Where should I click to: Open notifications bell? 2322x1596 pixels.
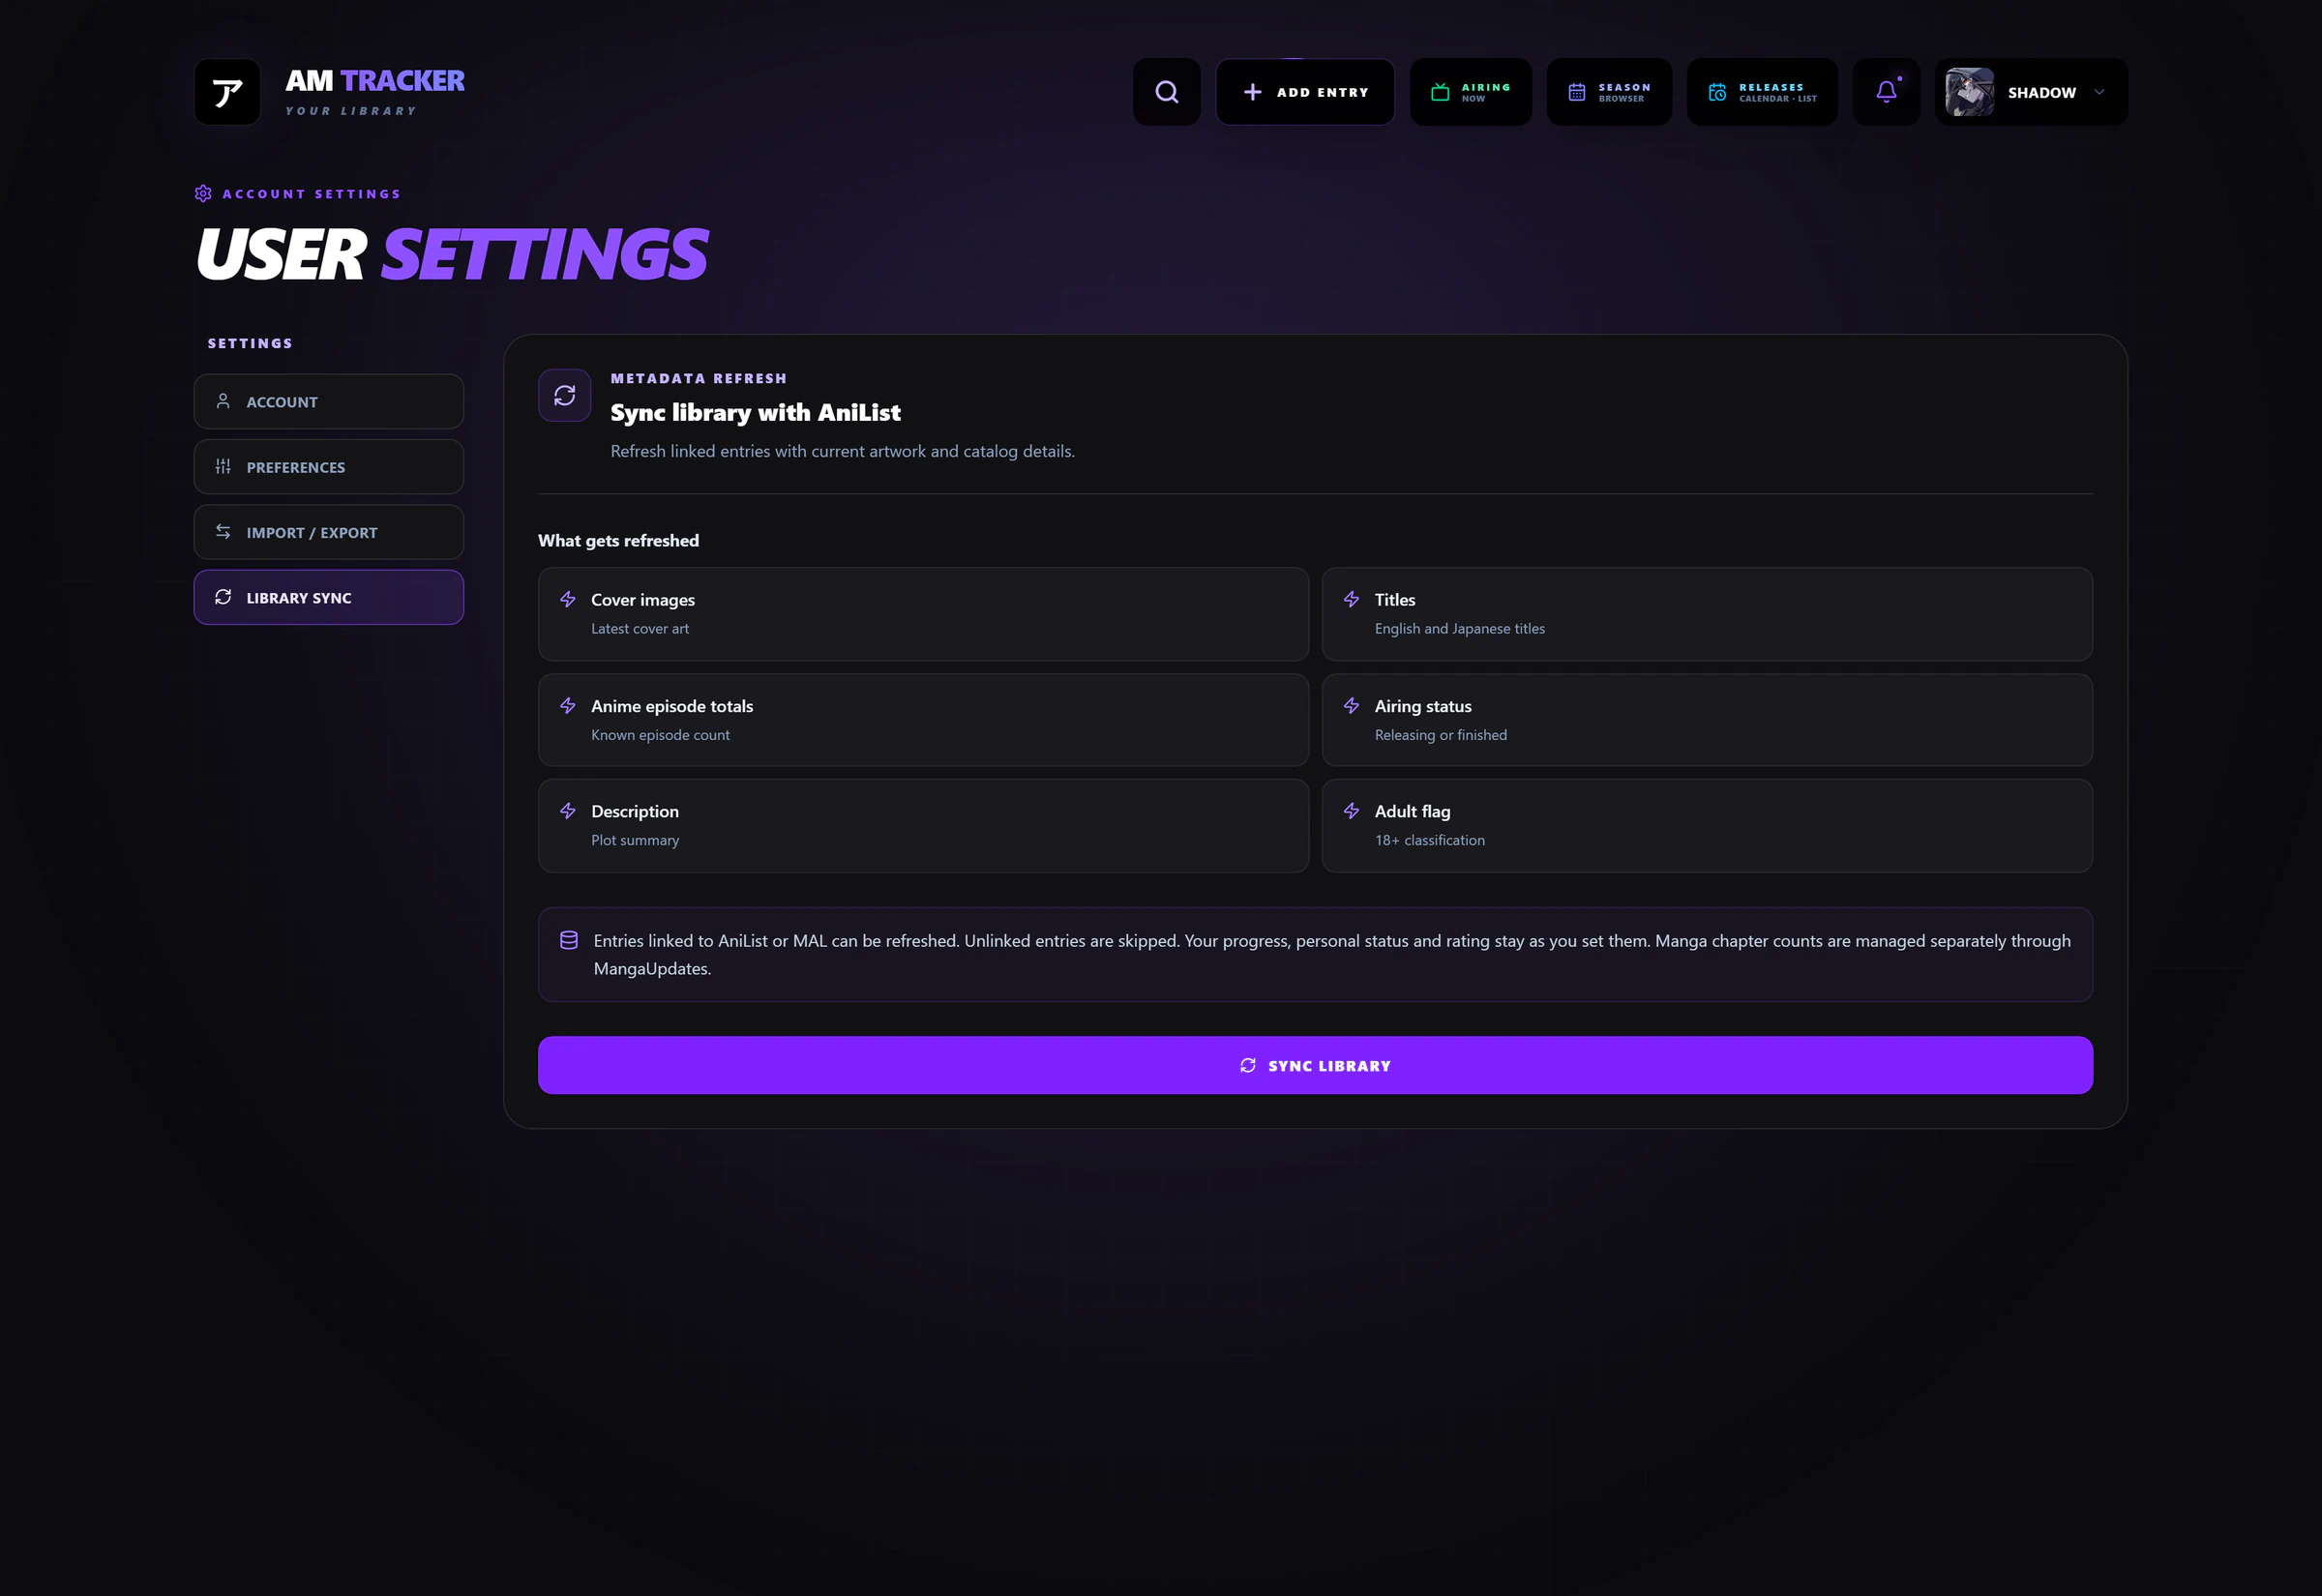click(1886, 92)
